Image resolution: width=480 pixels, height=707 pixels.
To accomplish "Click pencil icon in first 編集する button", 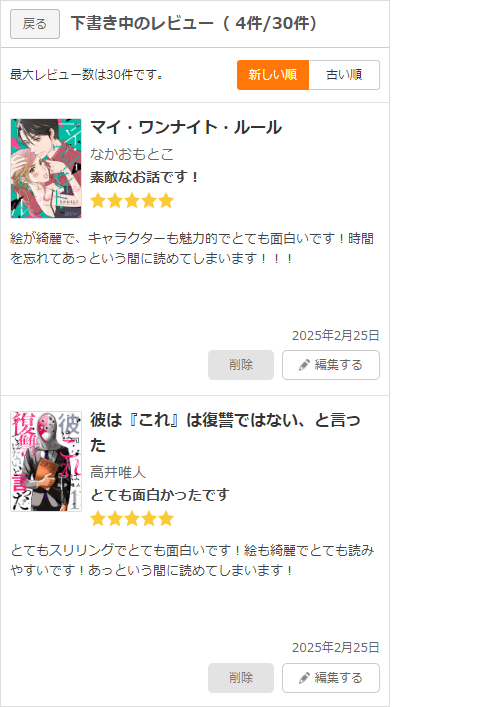I will pos(304,365).
